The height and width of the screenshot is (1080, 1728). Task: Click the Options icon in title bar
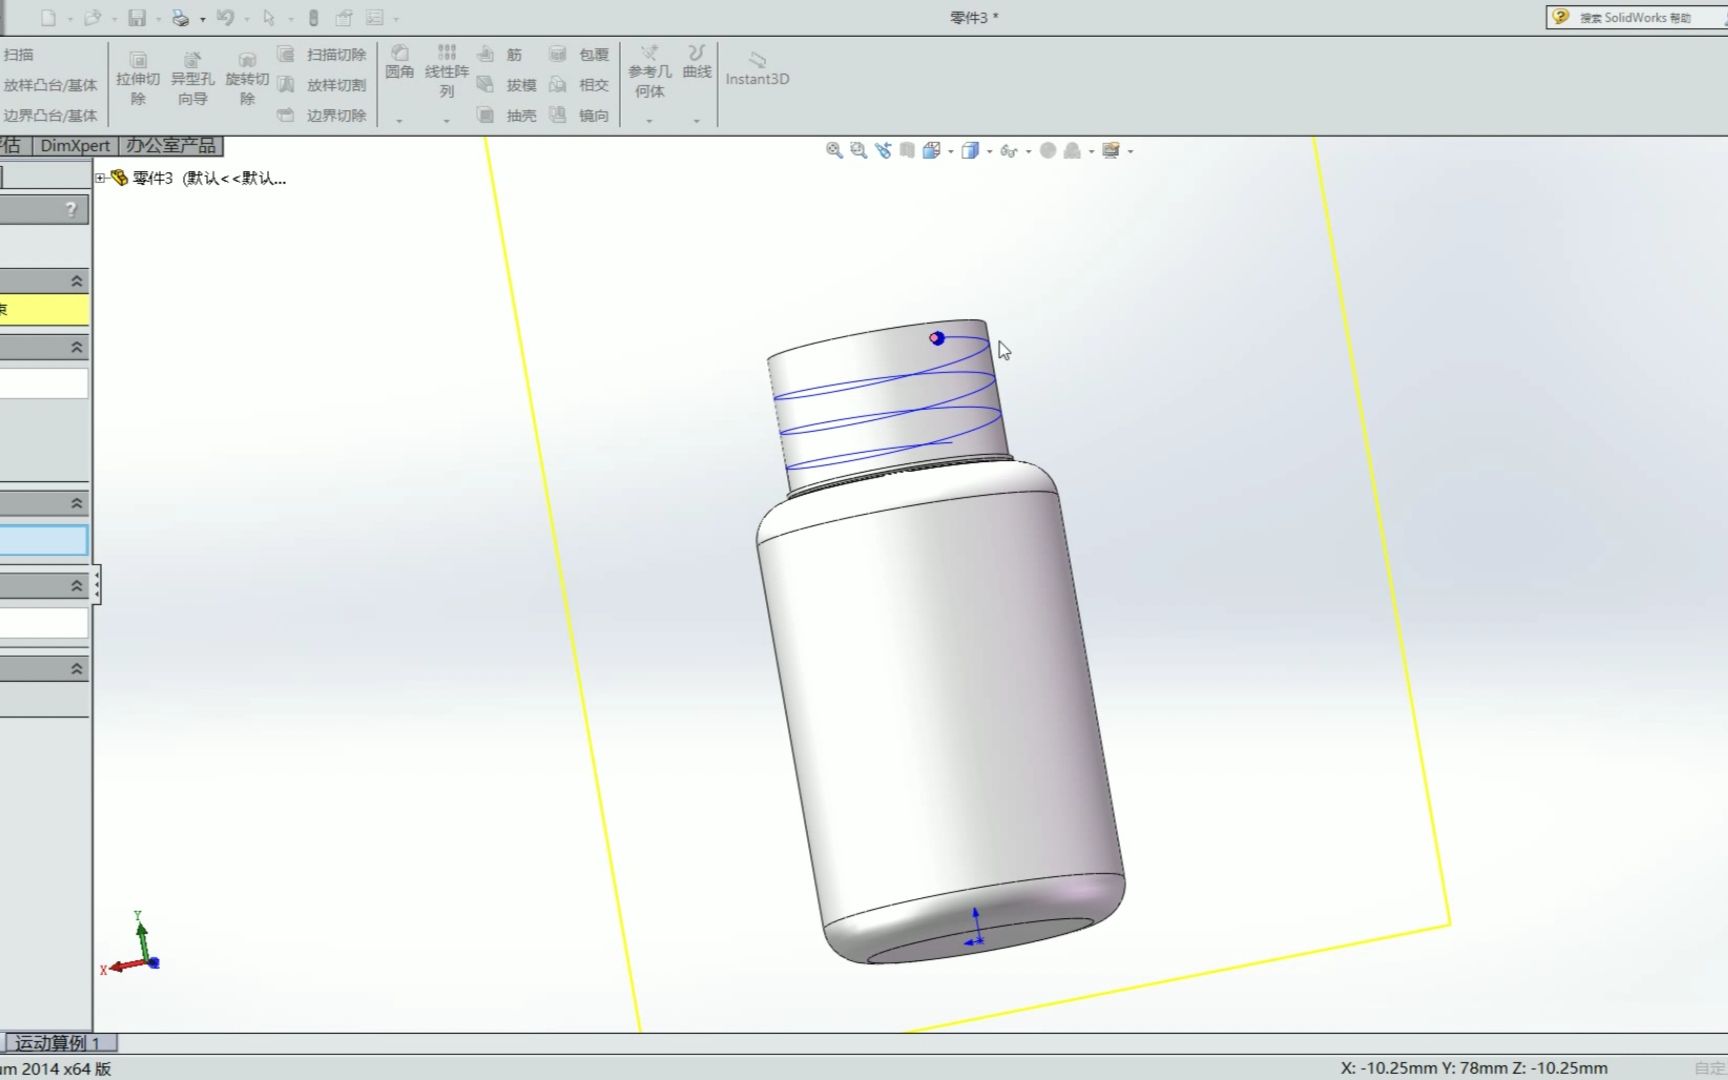click(x=375, y=18)
